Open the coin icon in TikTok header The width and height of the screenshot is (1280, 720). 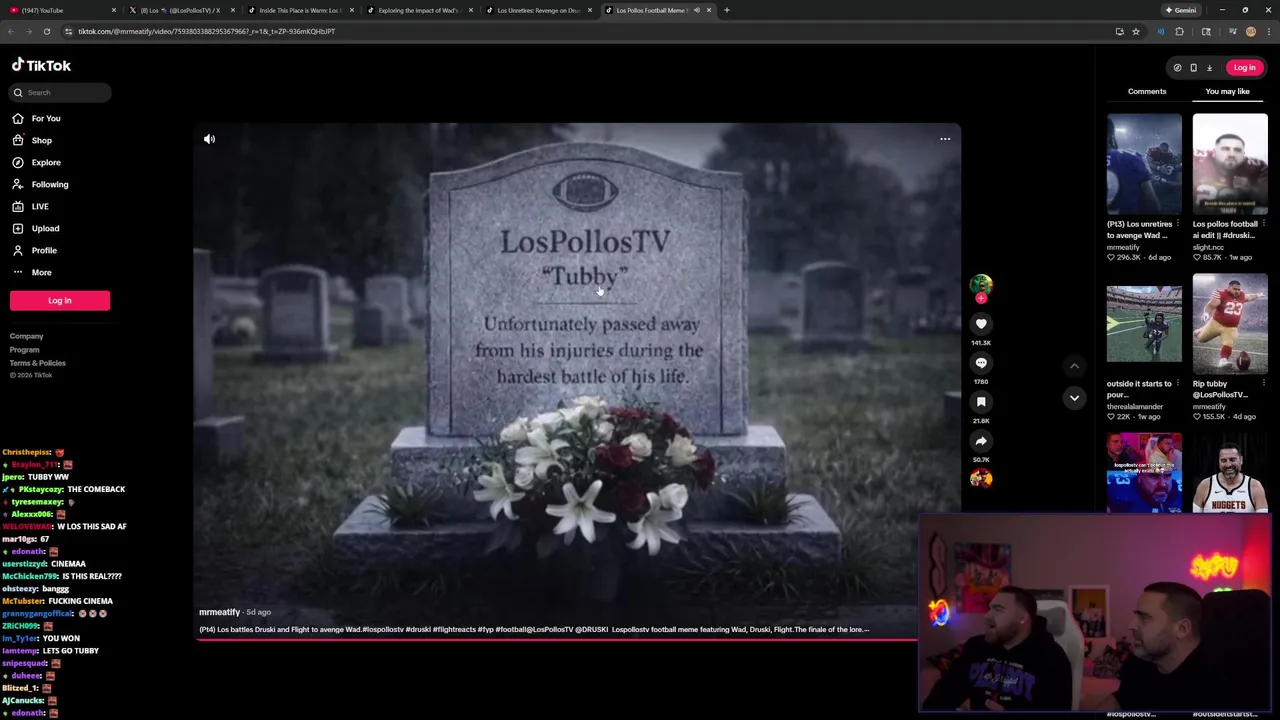click(x=1177, y=67)
